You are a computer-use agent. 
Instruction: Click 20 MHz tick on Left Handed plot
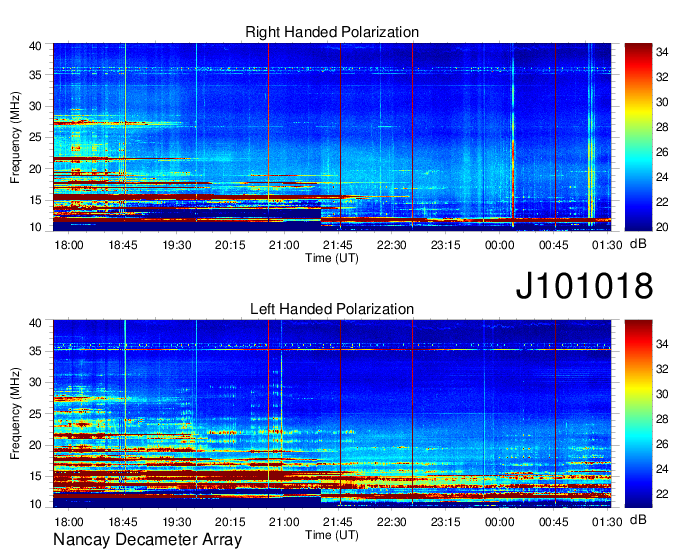[x=35, y=445]
